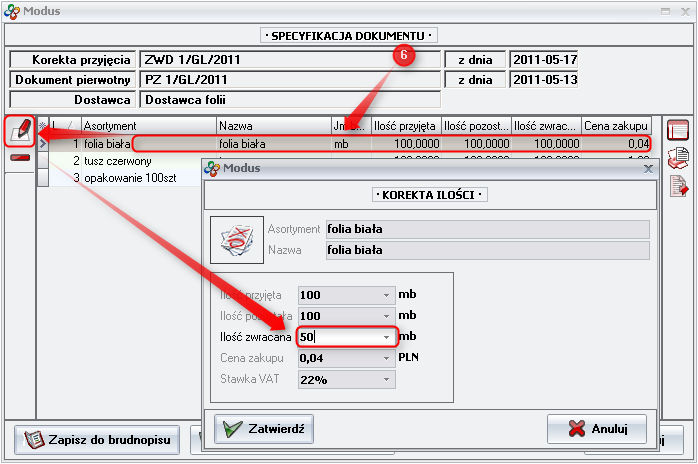Select the row 'tusz czerwony'

[118, 161]
